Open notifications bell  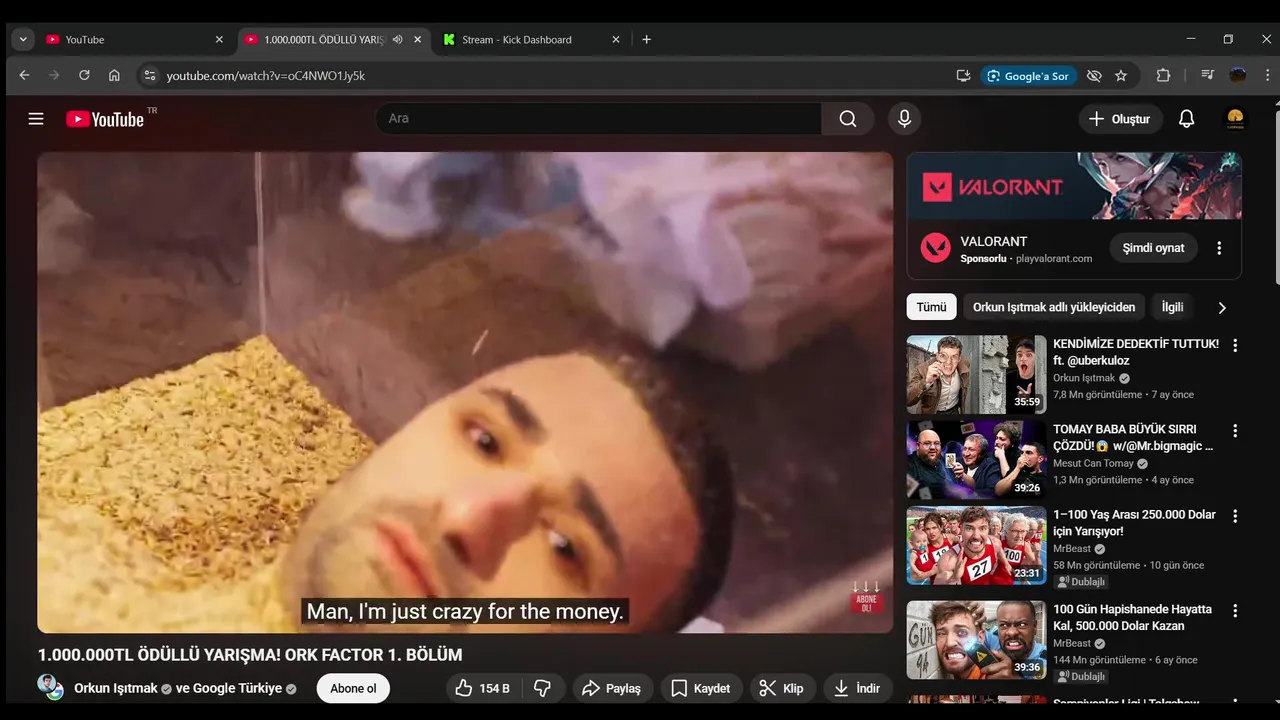(1186, 119)
